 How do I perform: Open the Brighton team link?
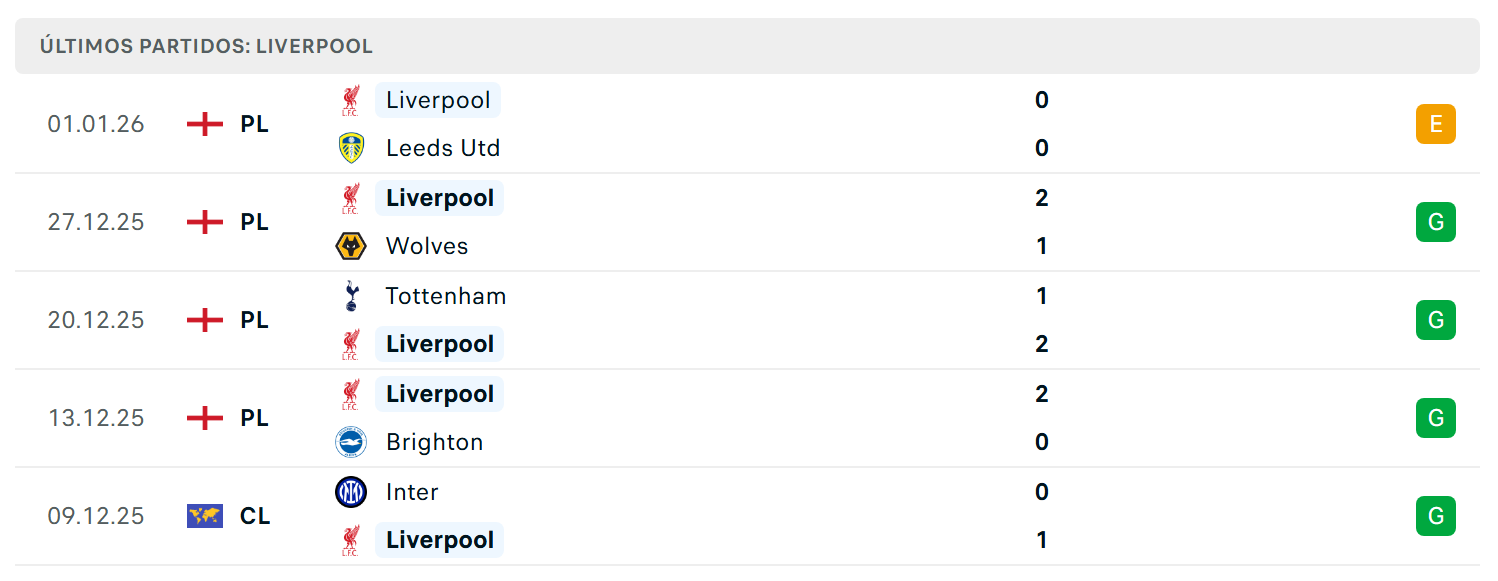[x=434, y=442]
